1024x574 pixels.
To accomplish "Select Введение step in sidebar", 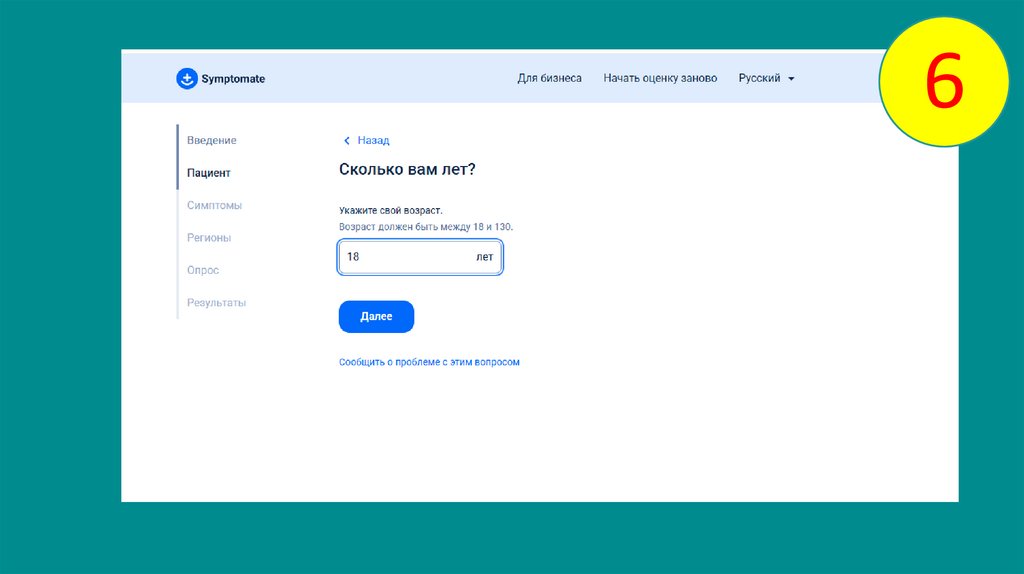I will 212,140.
